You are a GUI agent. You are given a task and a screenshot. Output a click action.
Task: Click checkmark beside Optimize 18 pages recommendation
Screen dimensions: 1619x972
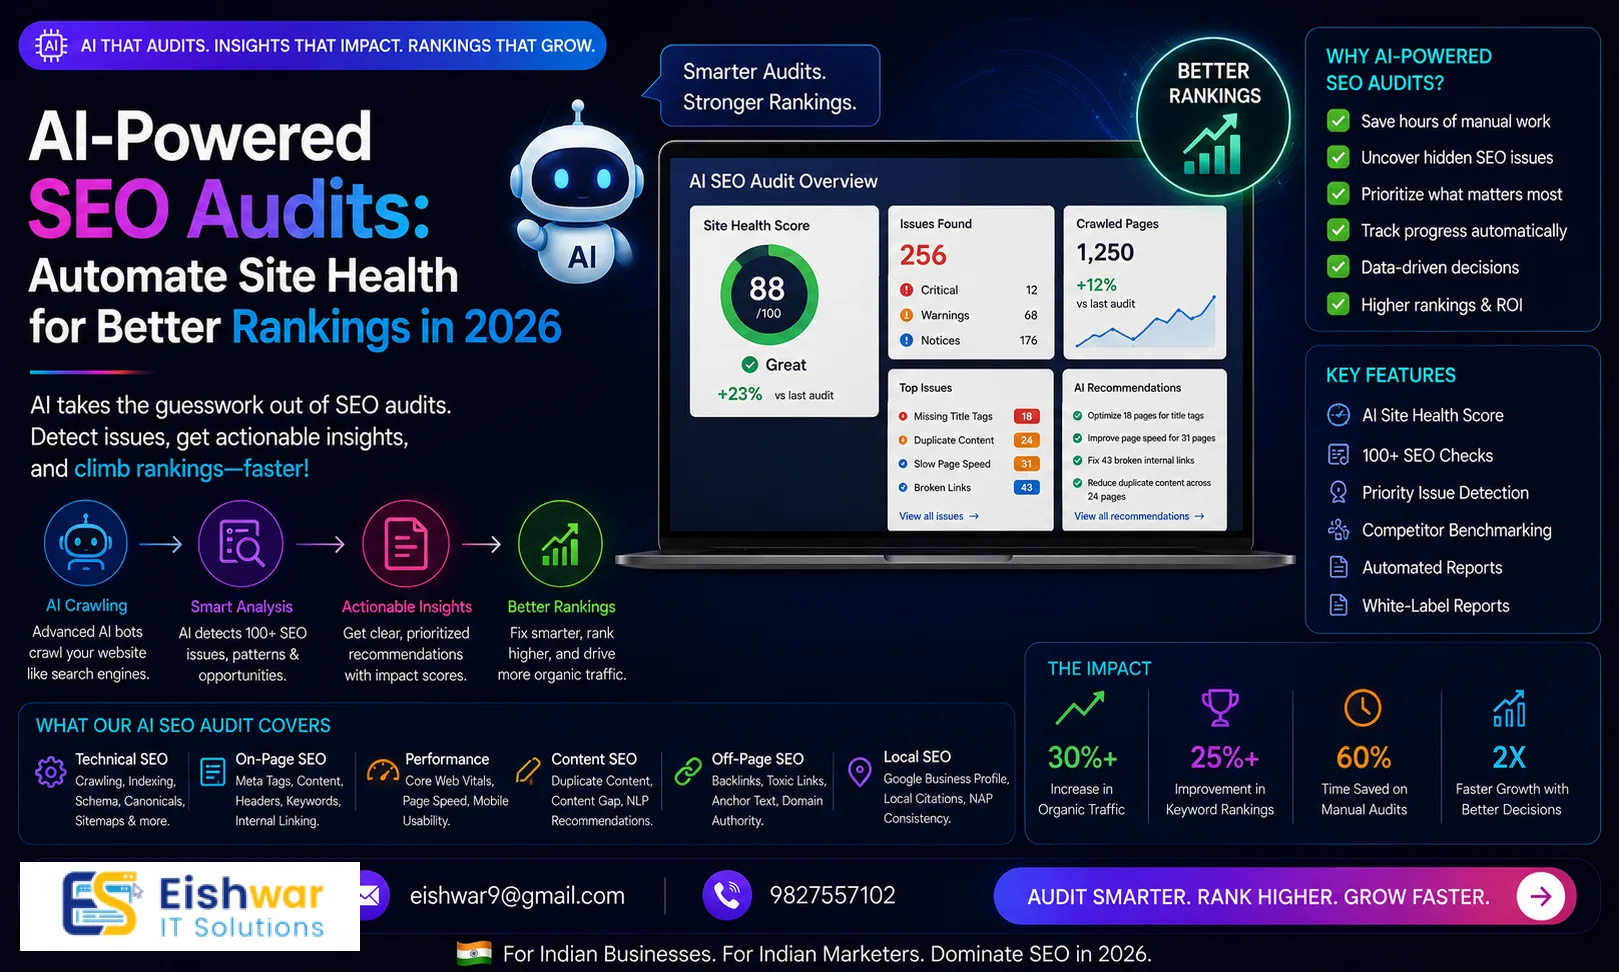click(1078, 415)
